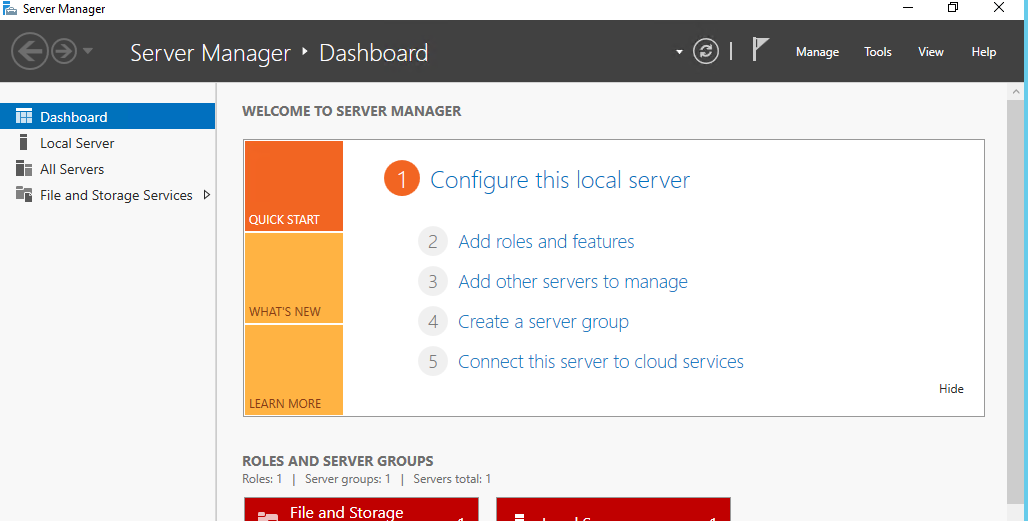Click the vertical scrollbar up arrow
The width and height of the screenshot is (1028, 521).
click(1017, 91)
